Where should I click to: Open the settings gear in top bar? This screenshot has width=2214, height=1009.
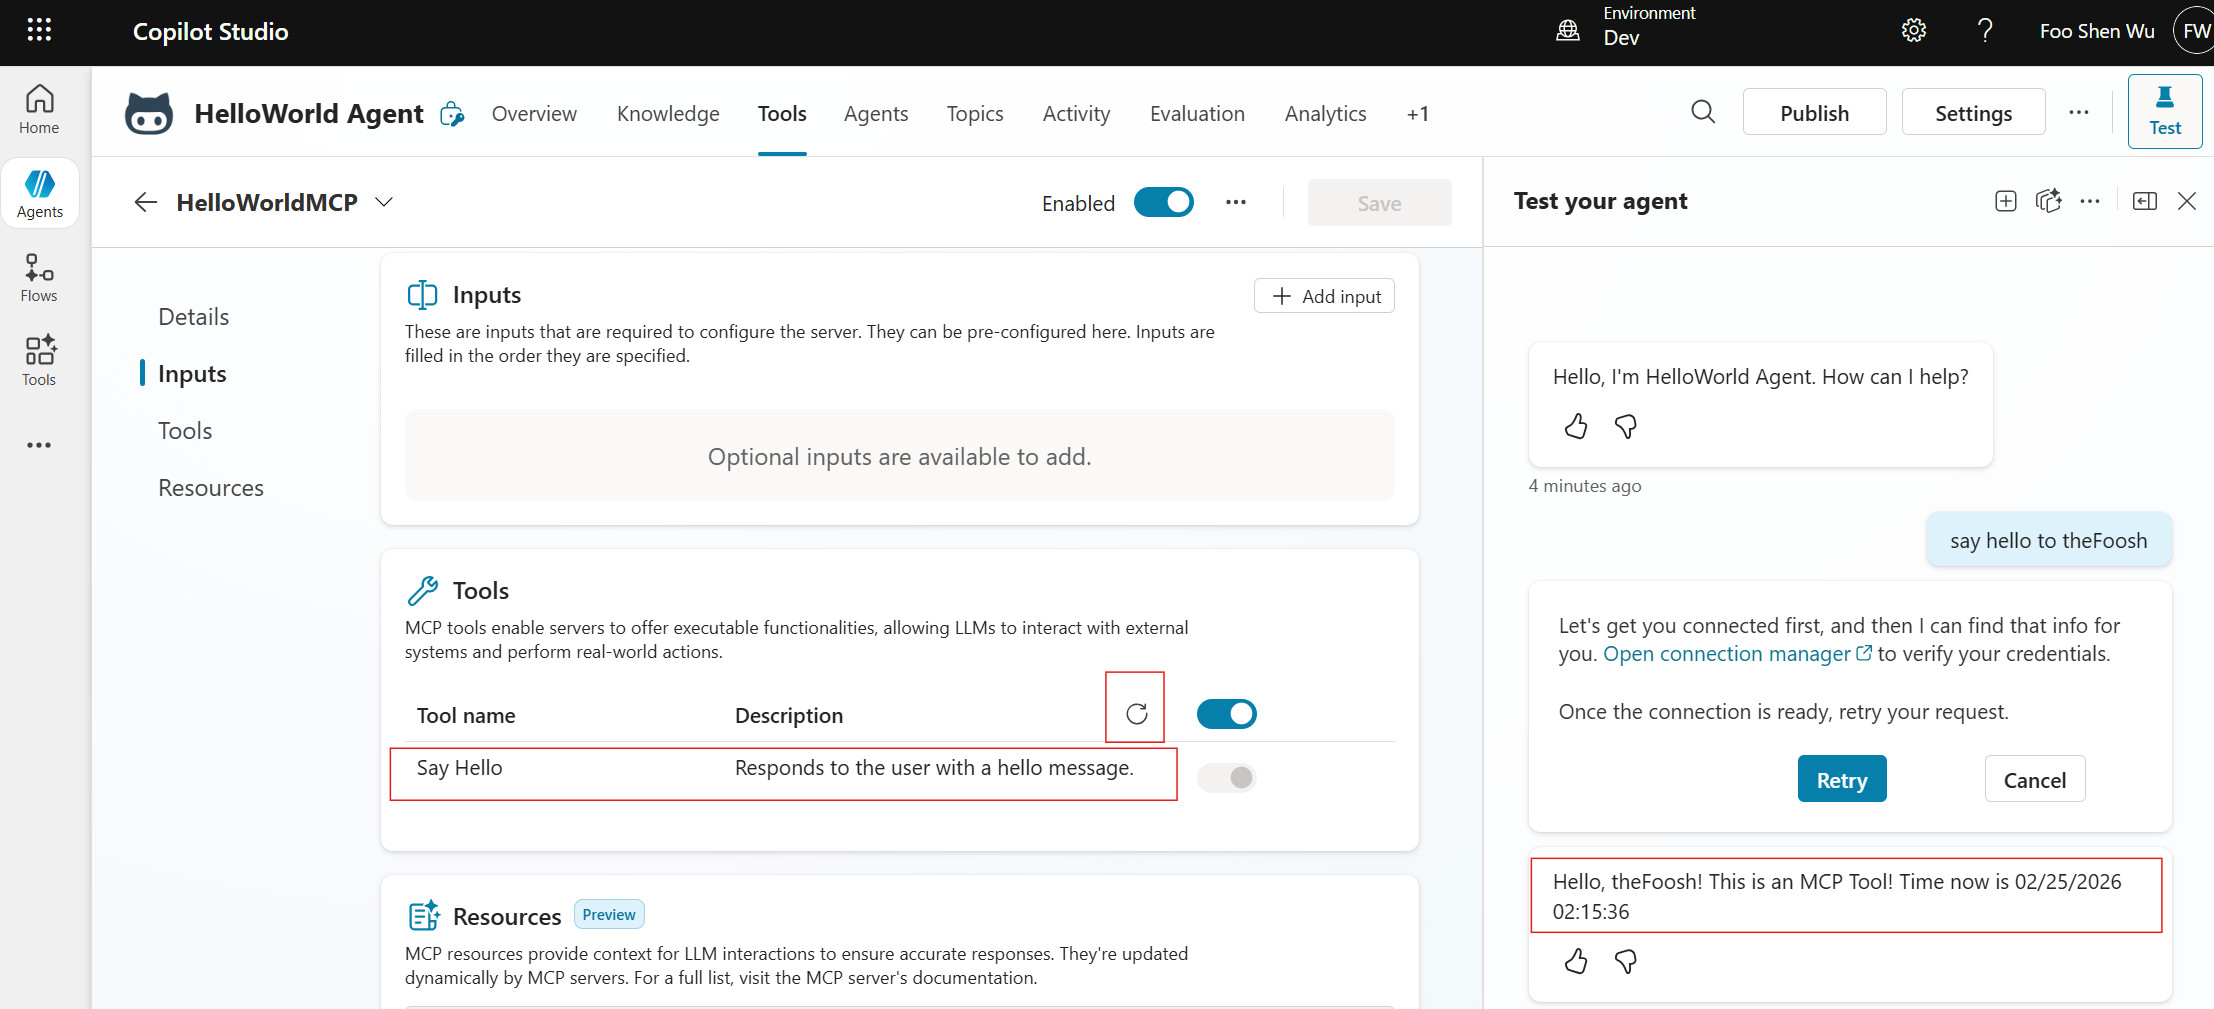point(1914,30)
